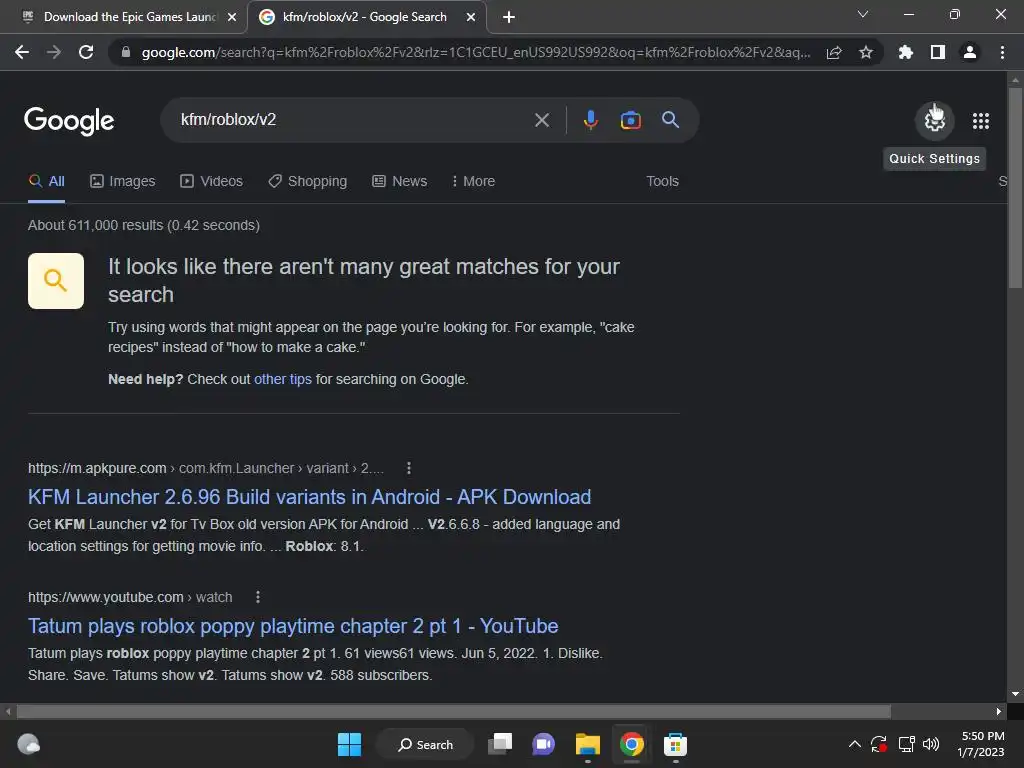Click the Chrome icon on taskbar

pos(632,744)
